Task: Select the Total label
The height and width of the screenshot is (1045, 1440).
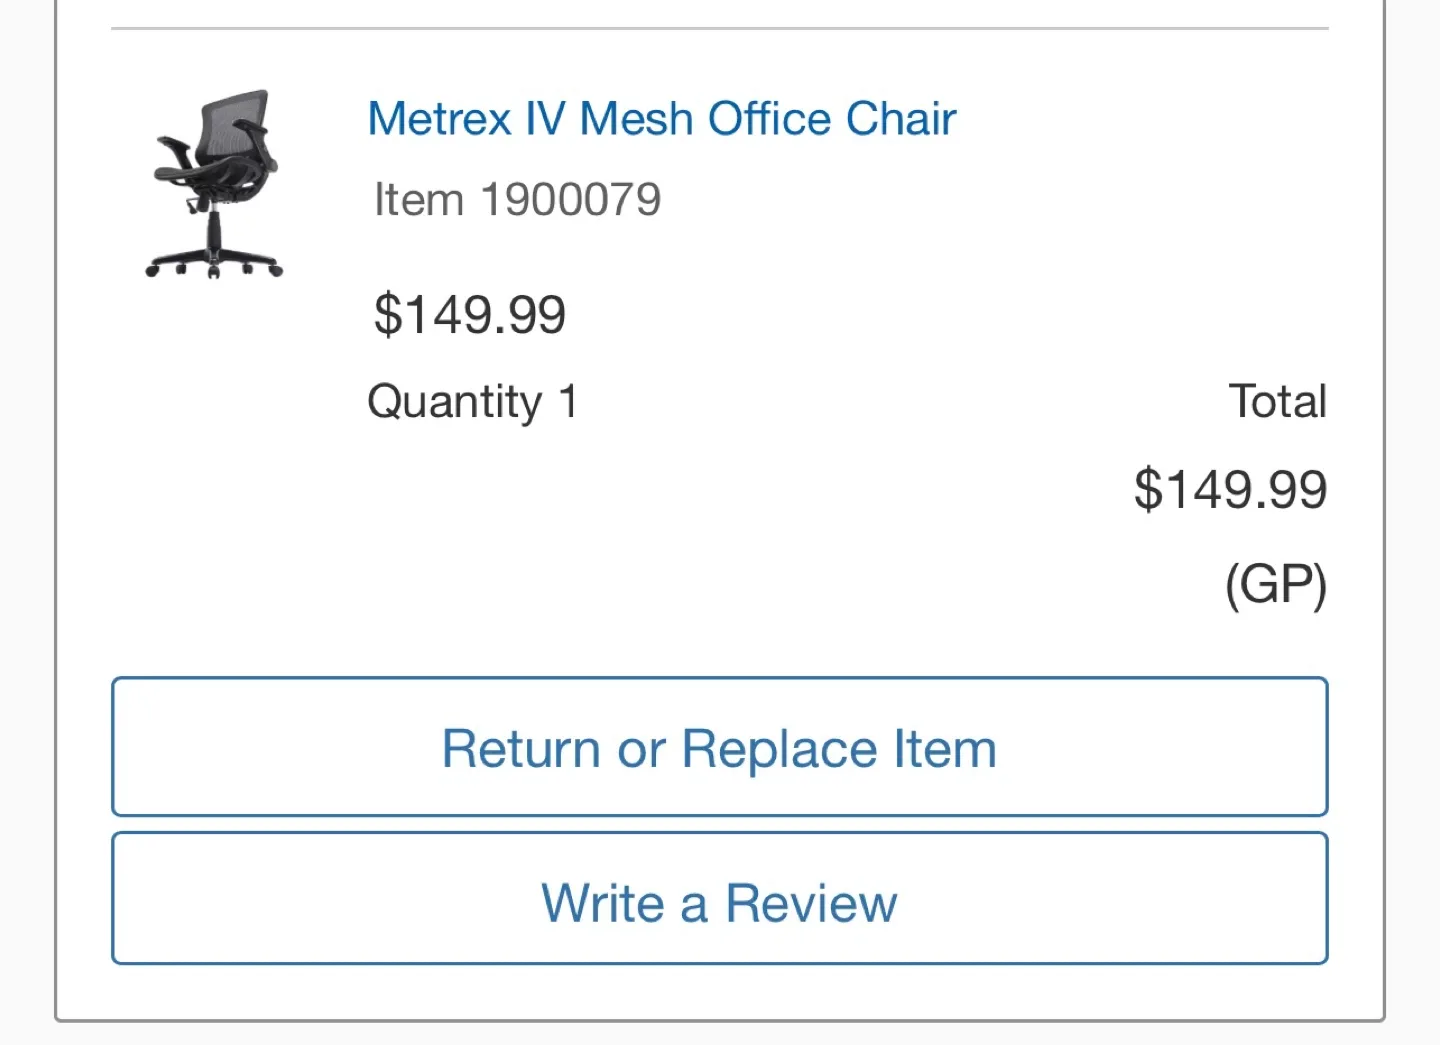Action: click(1277, 400)
